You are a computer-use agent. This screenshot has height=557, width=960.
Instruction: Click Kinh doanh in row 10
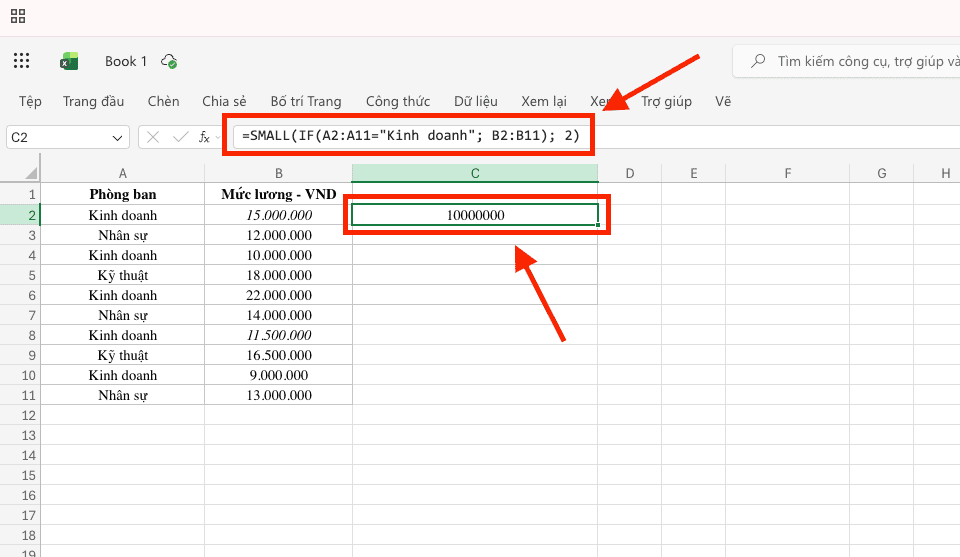click(122, 375)
